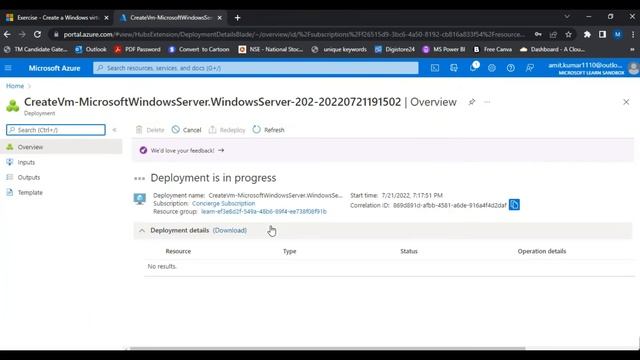Open the Chrome profile button M
Image resolution: width=640 pixels, height=360 pixels.
click(x=618, y=35)
